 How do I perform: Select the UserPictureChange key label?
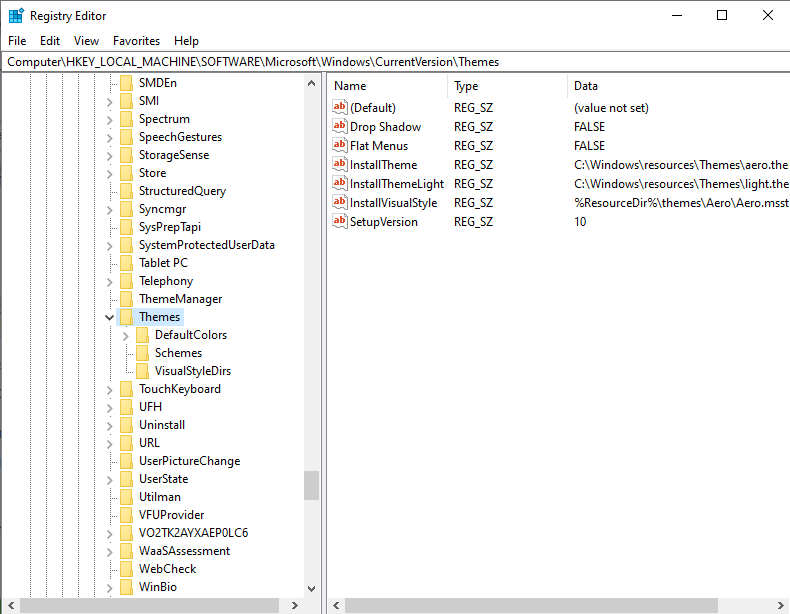[189, 461]
